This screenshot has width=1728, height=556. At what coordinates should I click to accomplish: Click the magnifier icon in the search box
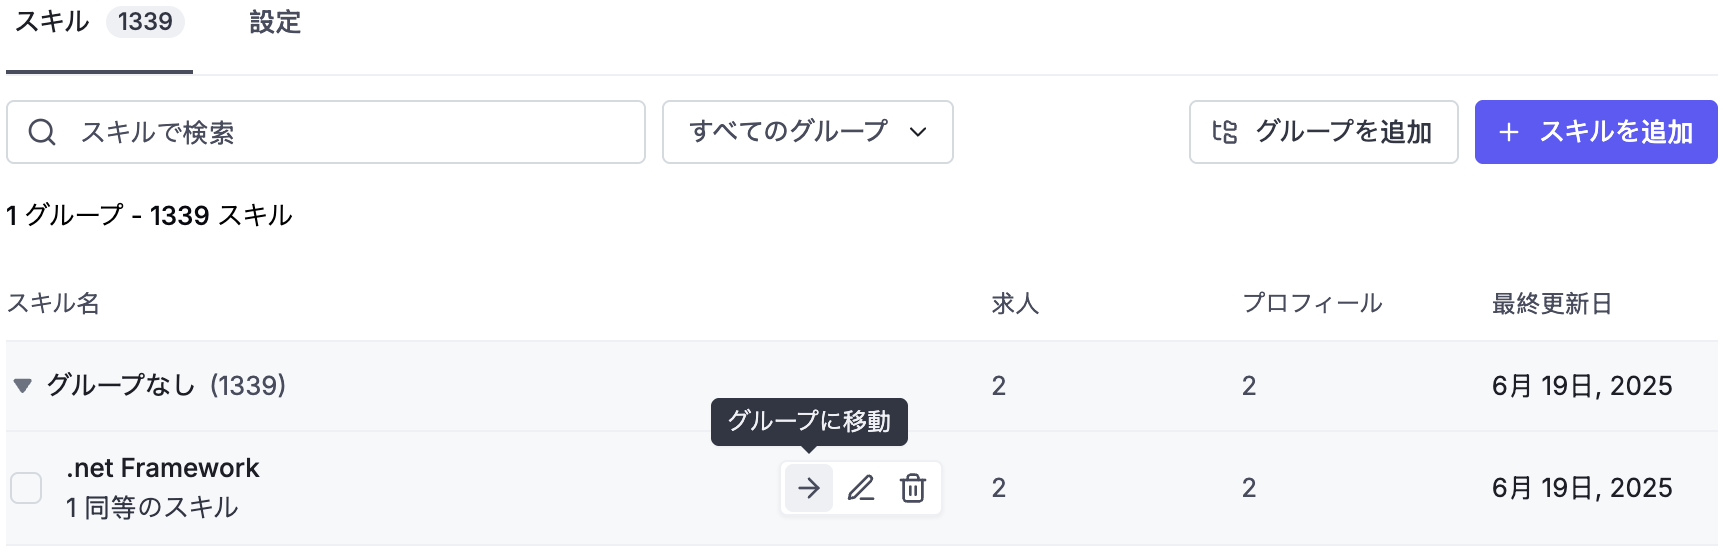tap(42, 132)
